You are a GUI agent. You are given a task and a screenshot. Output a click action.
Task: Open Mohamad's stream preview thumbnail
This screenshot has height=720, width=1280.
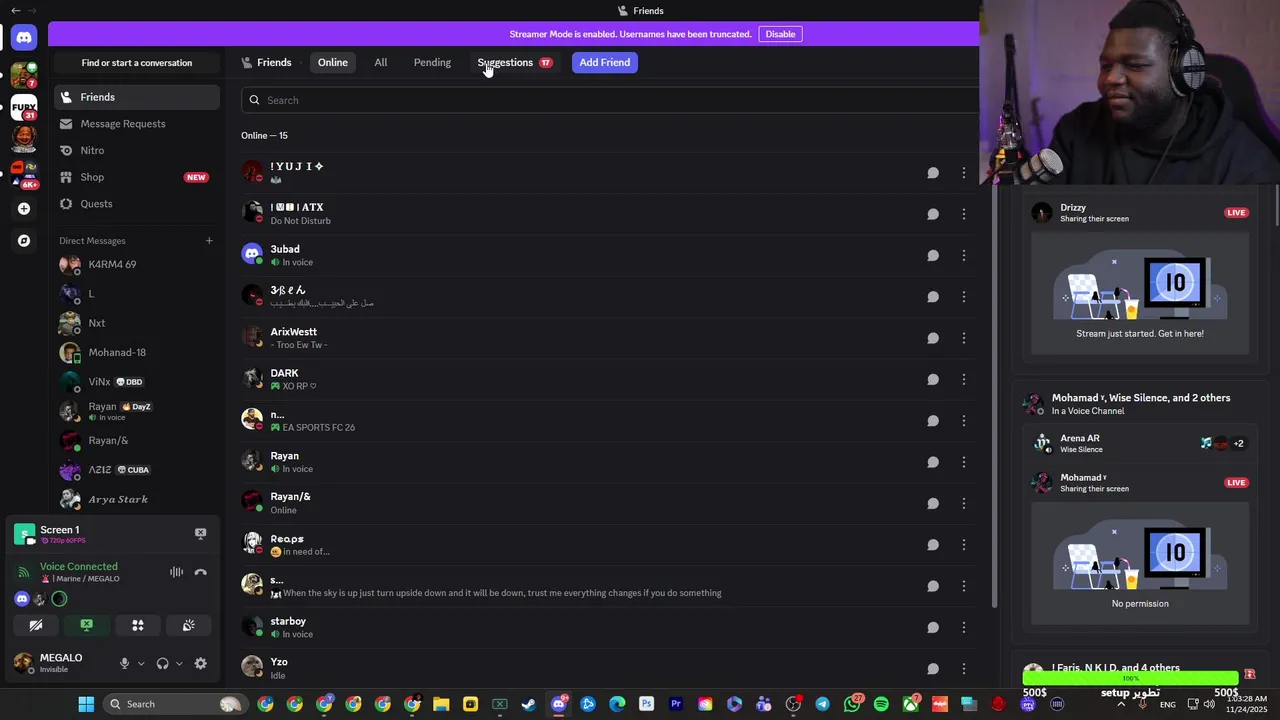1140,564
